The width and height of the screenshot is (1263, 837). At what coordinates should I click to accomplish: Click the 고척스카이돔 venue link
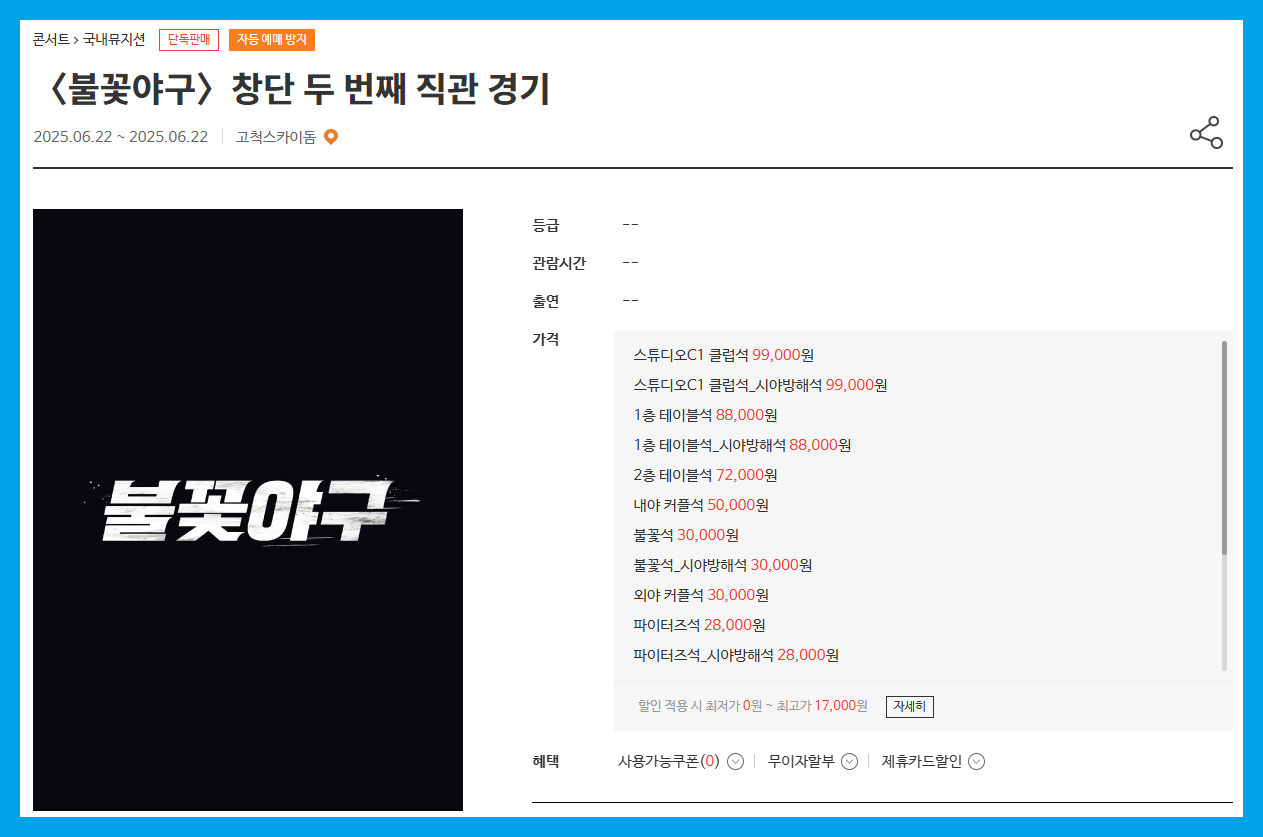pos(276,137)
